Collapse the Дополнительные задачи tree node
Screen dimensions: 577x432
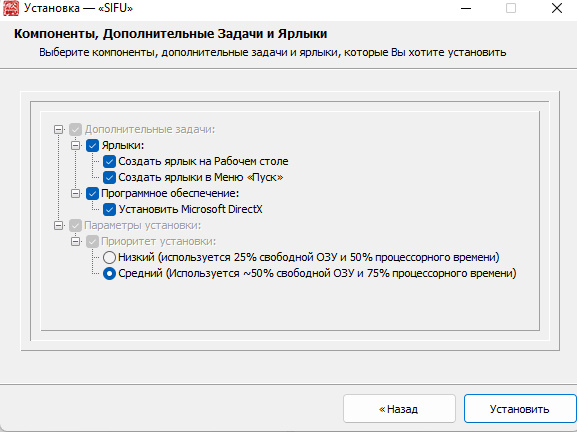point(59,130)
